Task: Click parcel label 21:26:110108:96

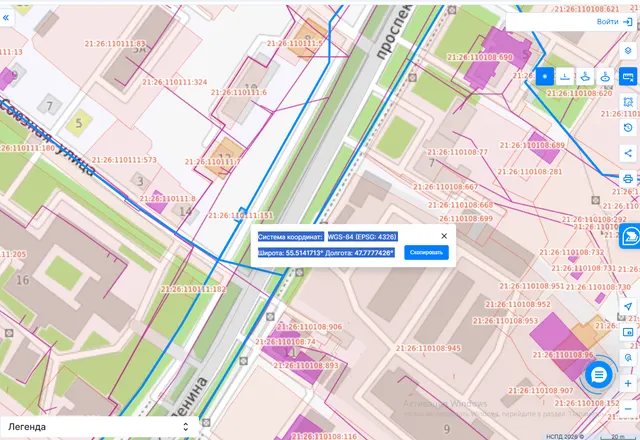Action: 563,355
